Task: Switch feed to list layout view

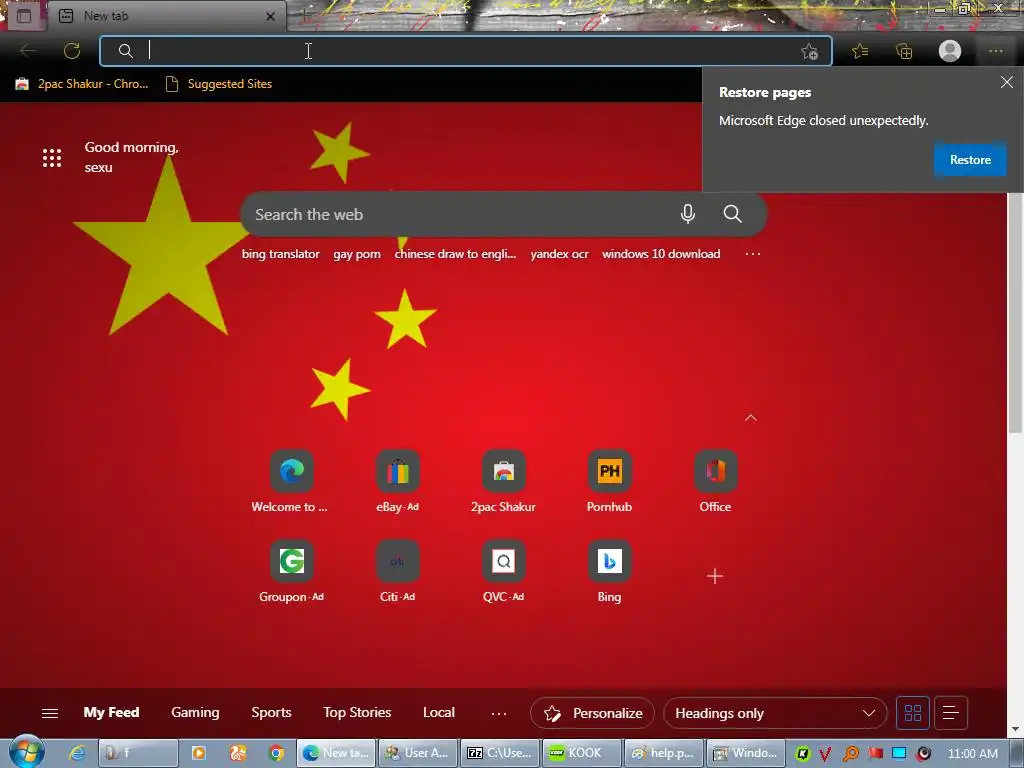Action: click(x=951, y=712)
